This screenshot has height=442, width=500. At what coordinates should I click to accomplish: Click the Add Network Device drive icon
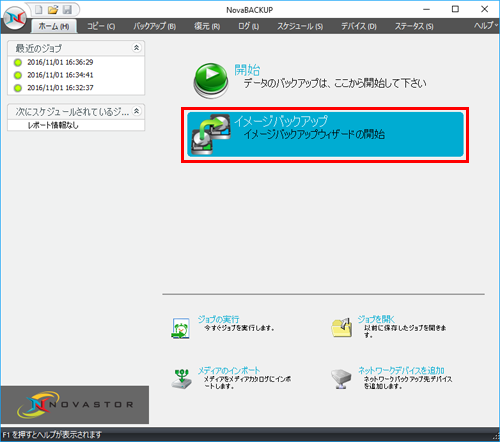[x=341, y=379]
